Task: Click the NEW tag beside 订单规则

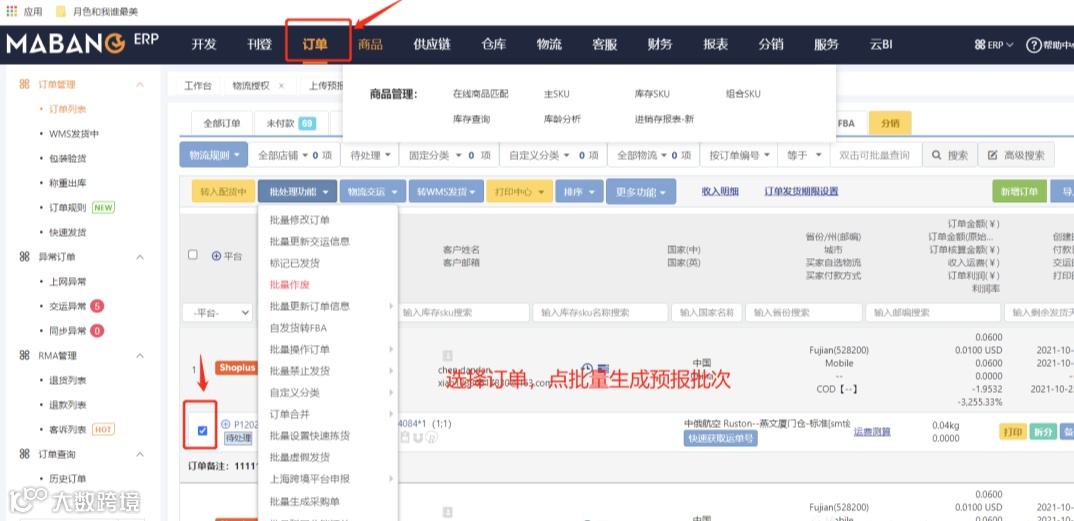Action: click(103, 207)
